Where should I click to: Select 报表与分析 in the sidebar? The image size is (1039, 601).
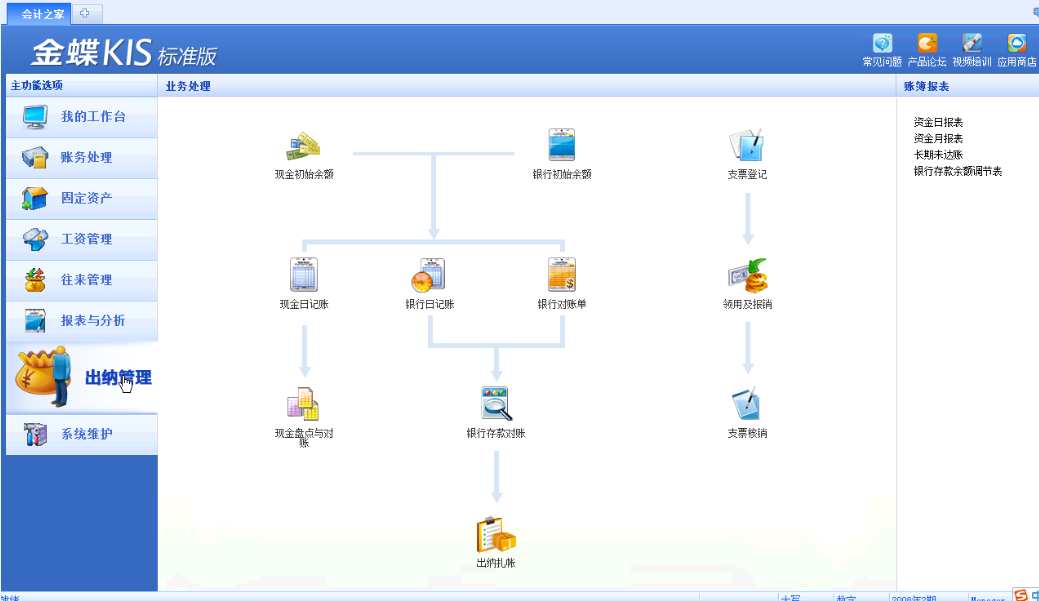click(x=82, y=321)
